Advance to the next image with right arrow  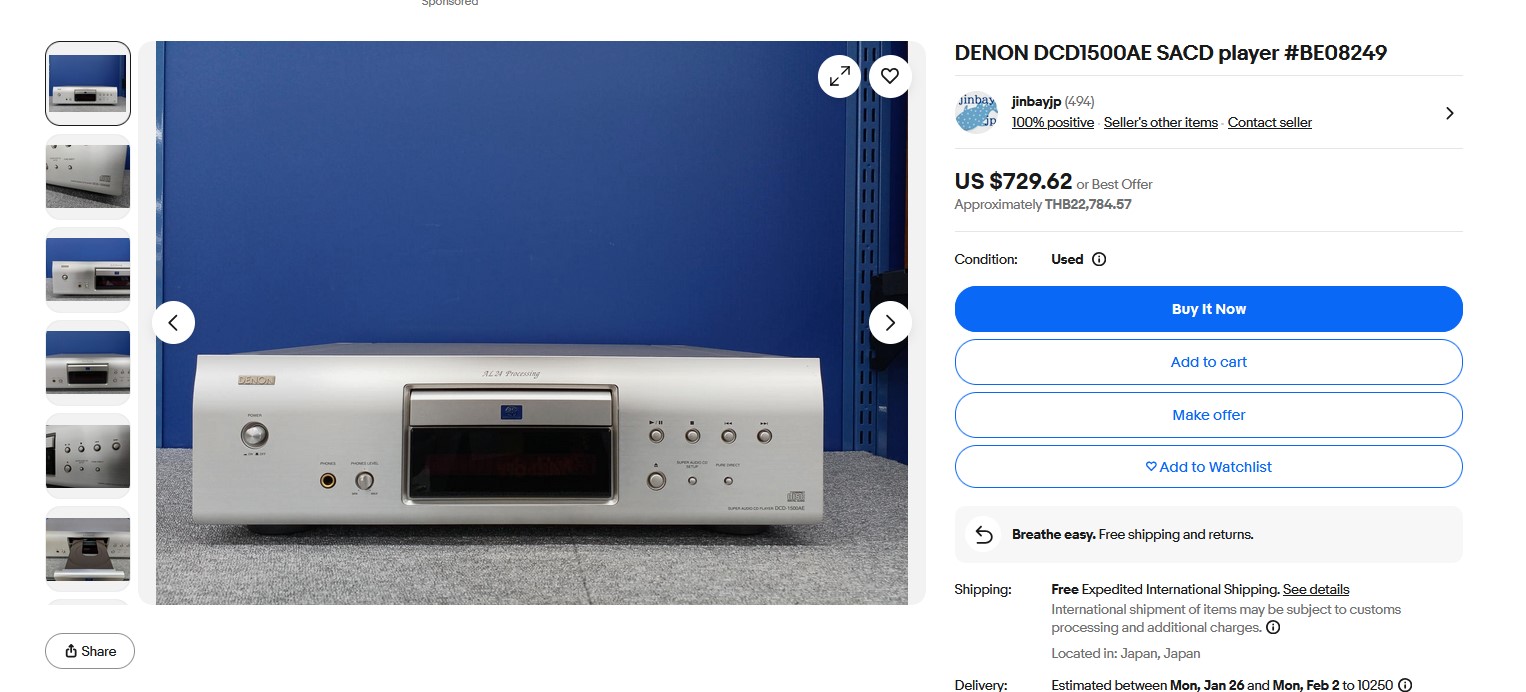point(890,322)
